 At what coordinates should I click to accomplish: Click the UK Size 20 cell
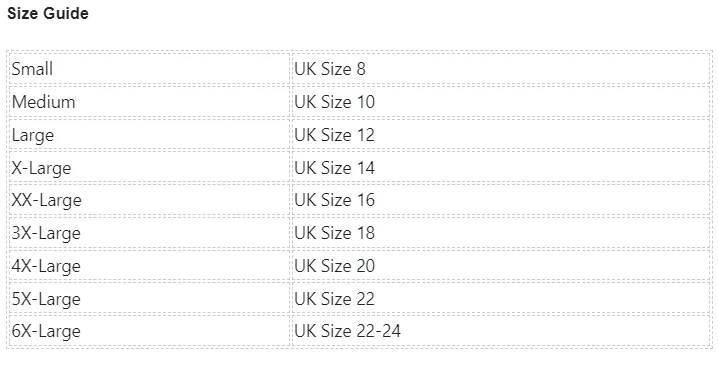501,266
